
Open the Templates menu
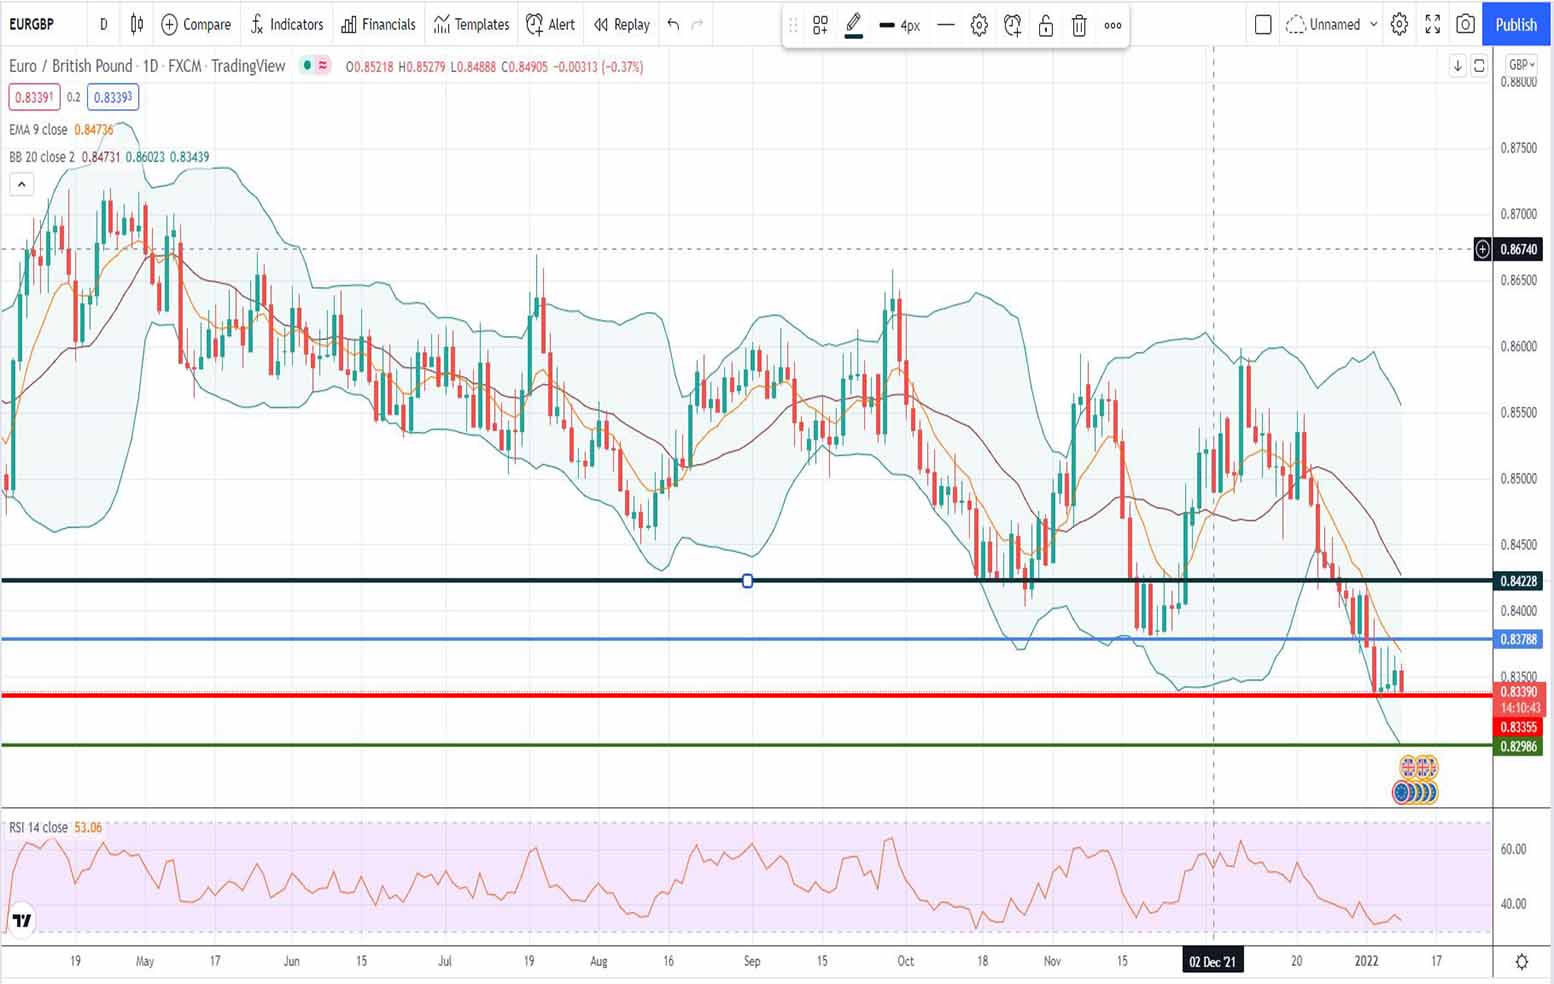coord(471,24)
